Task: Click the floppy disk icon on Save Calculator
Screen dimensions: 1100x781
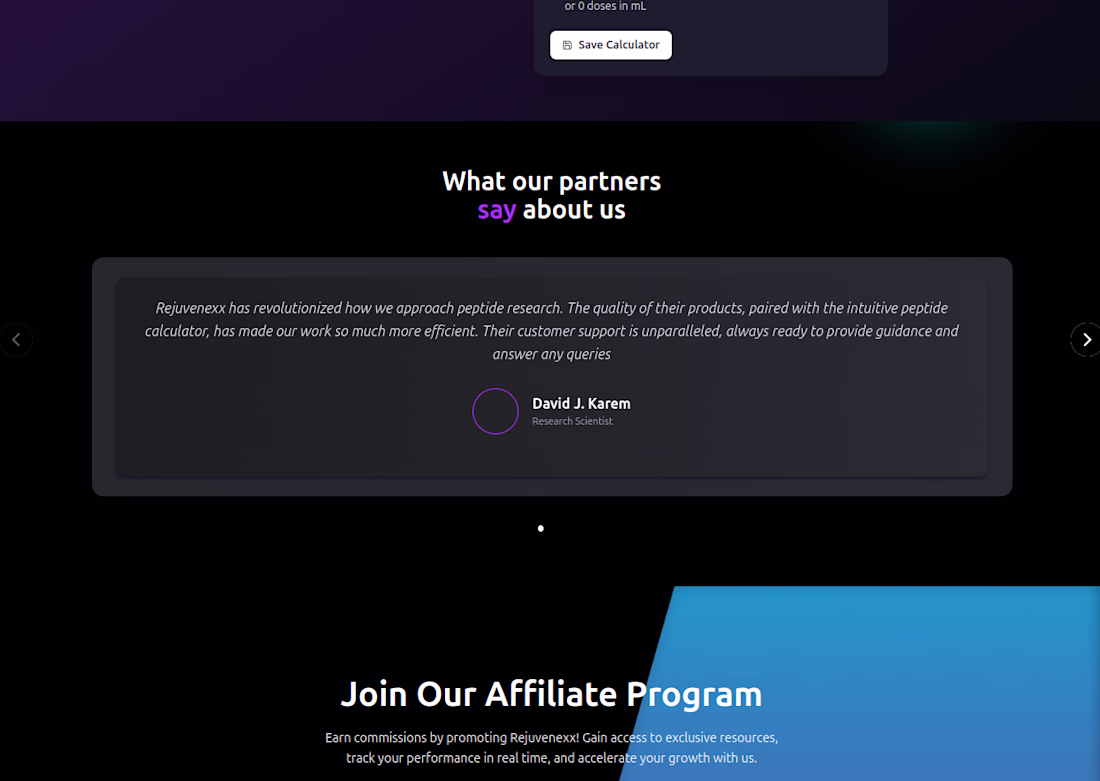Action: [x=567, y=45]
